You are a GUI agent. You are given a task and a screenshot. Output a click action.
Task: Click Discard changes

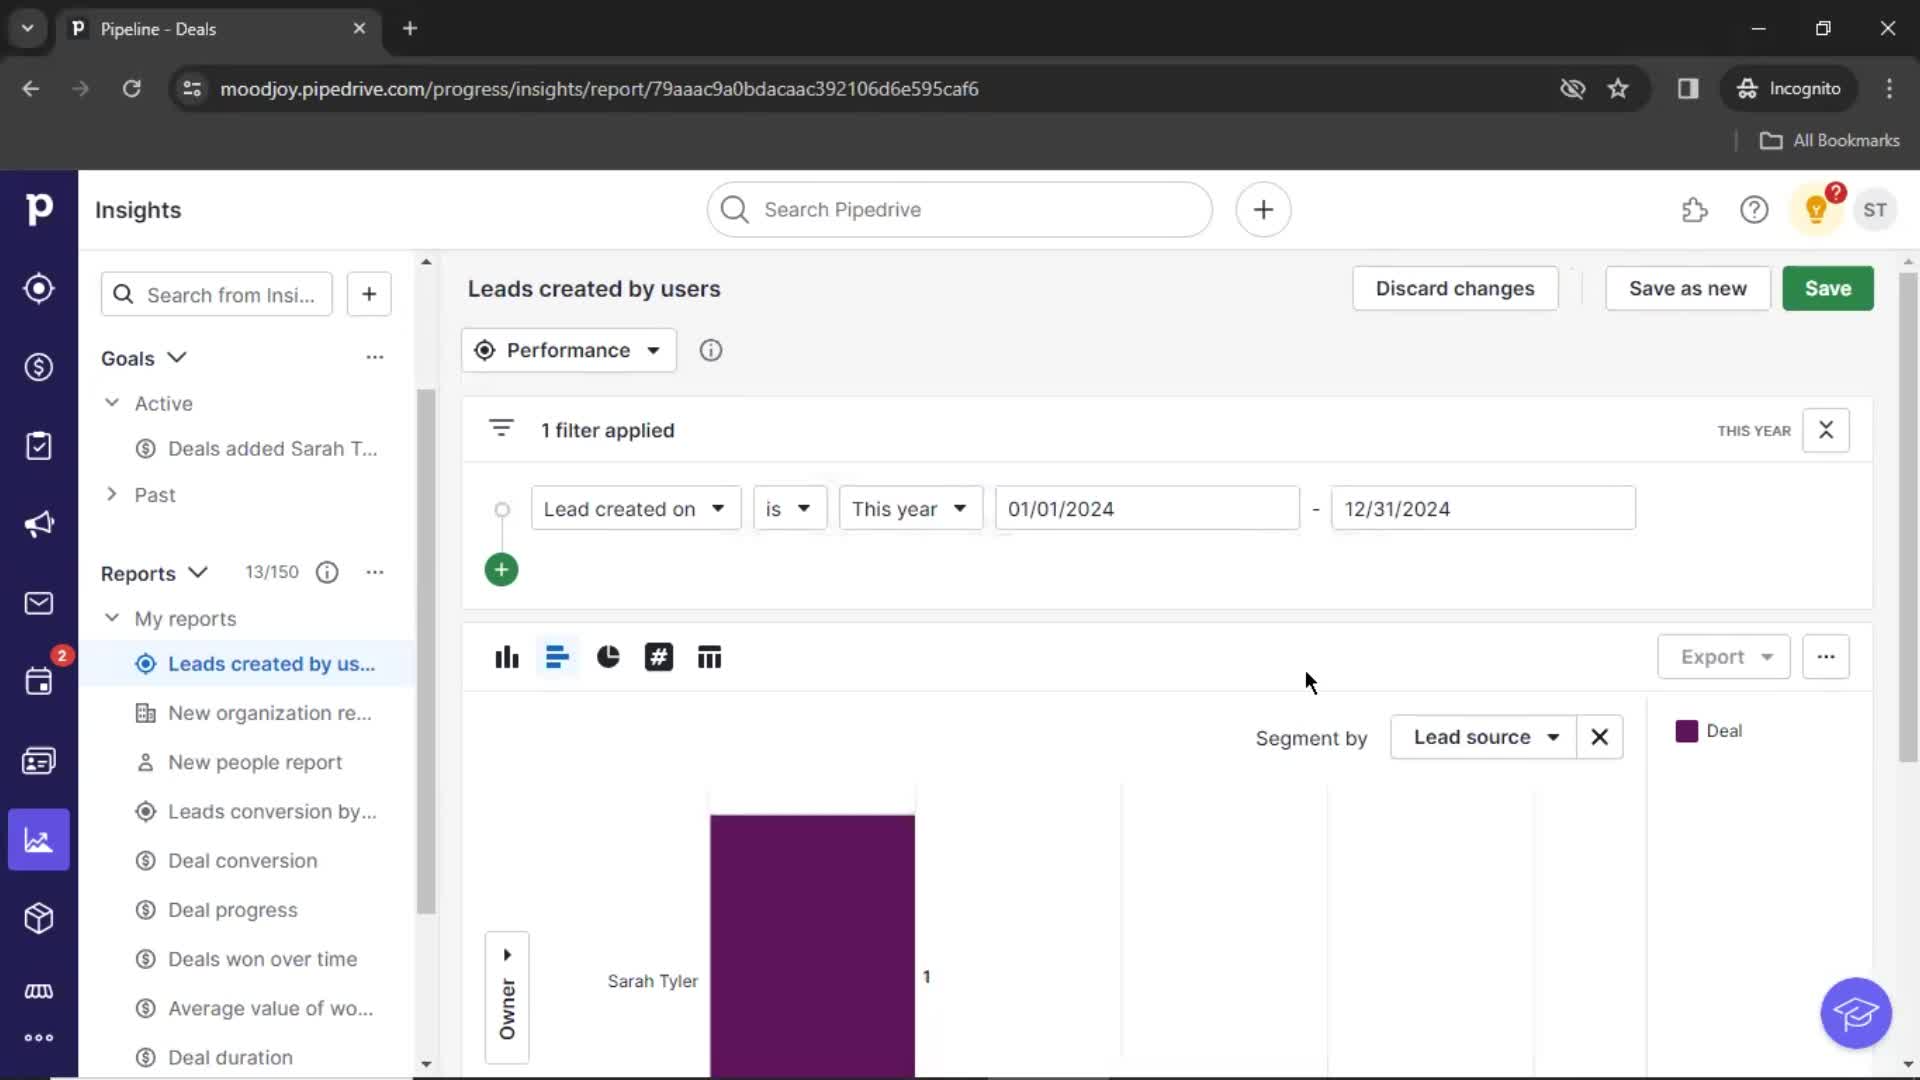(x=1455, y=288)
